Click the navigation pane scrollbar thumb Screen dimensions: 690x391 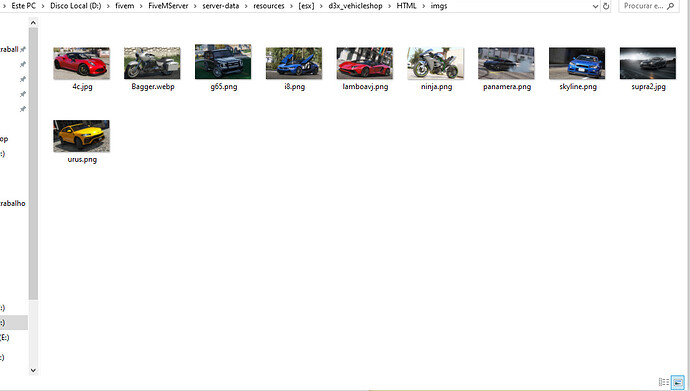point(33,164)
